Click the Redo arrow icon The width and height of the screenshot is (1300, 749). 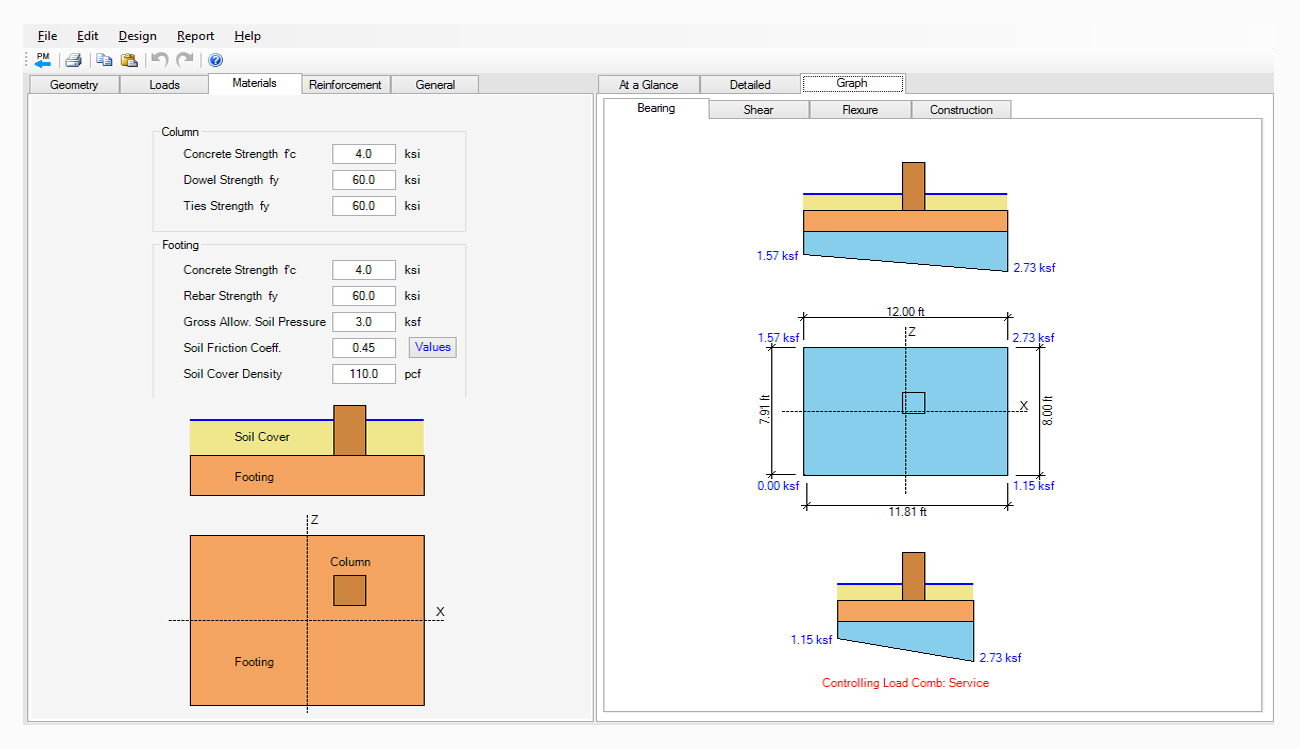coord(185,60)
